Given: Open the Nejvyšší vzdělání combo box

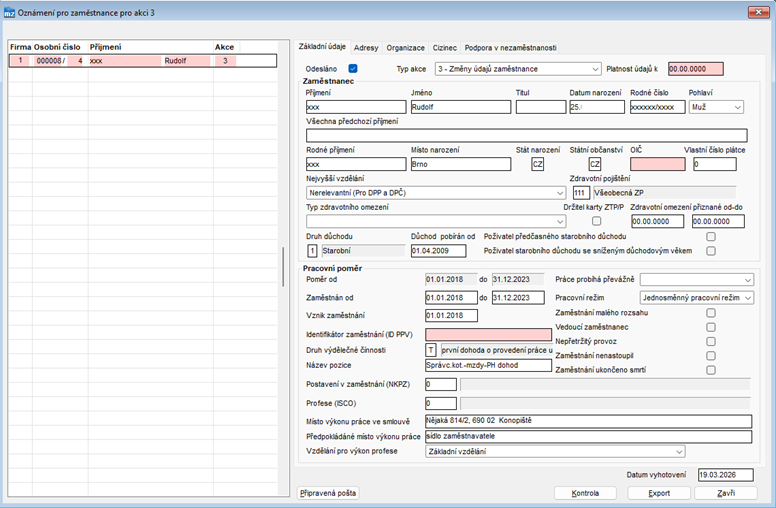Looking at the screenshot, I should pos(436,193).
